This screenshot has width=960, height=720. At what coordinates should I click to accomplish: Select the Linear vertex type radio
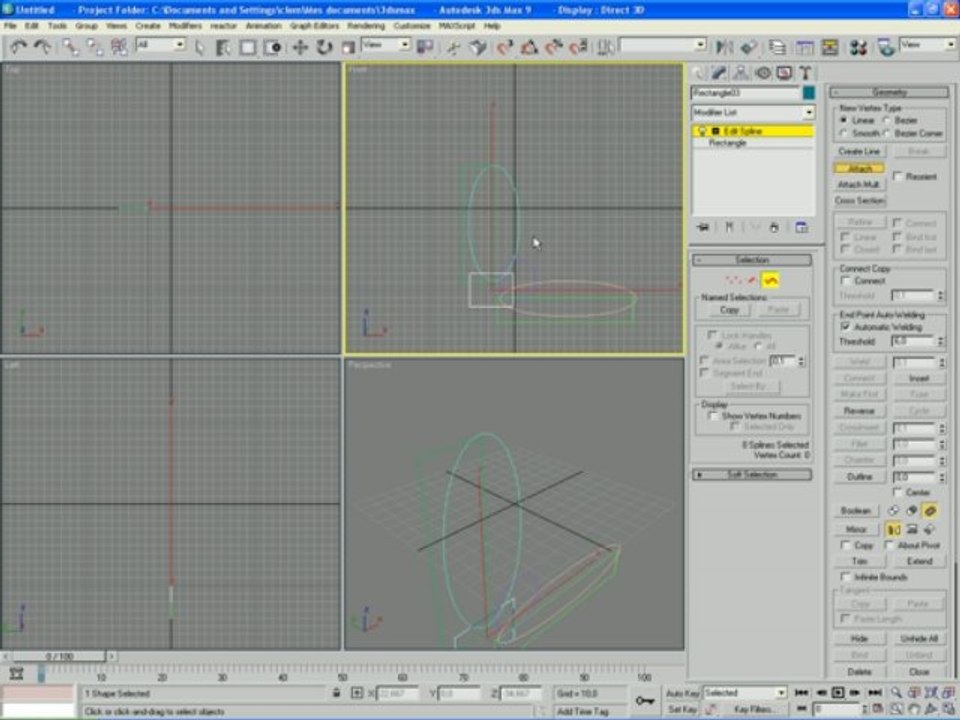(x=844, y=120)
